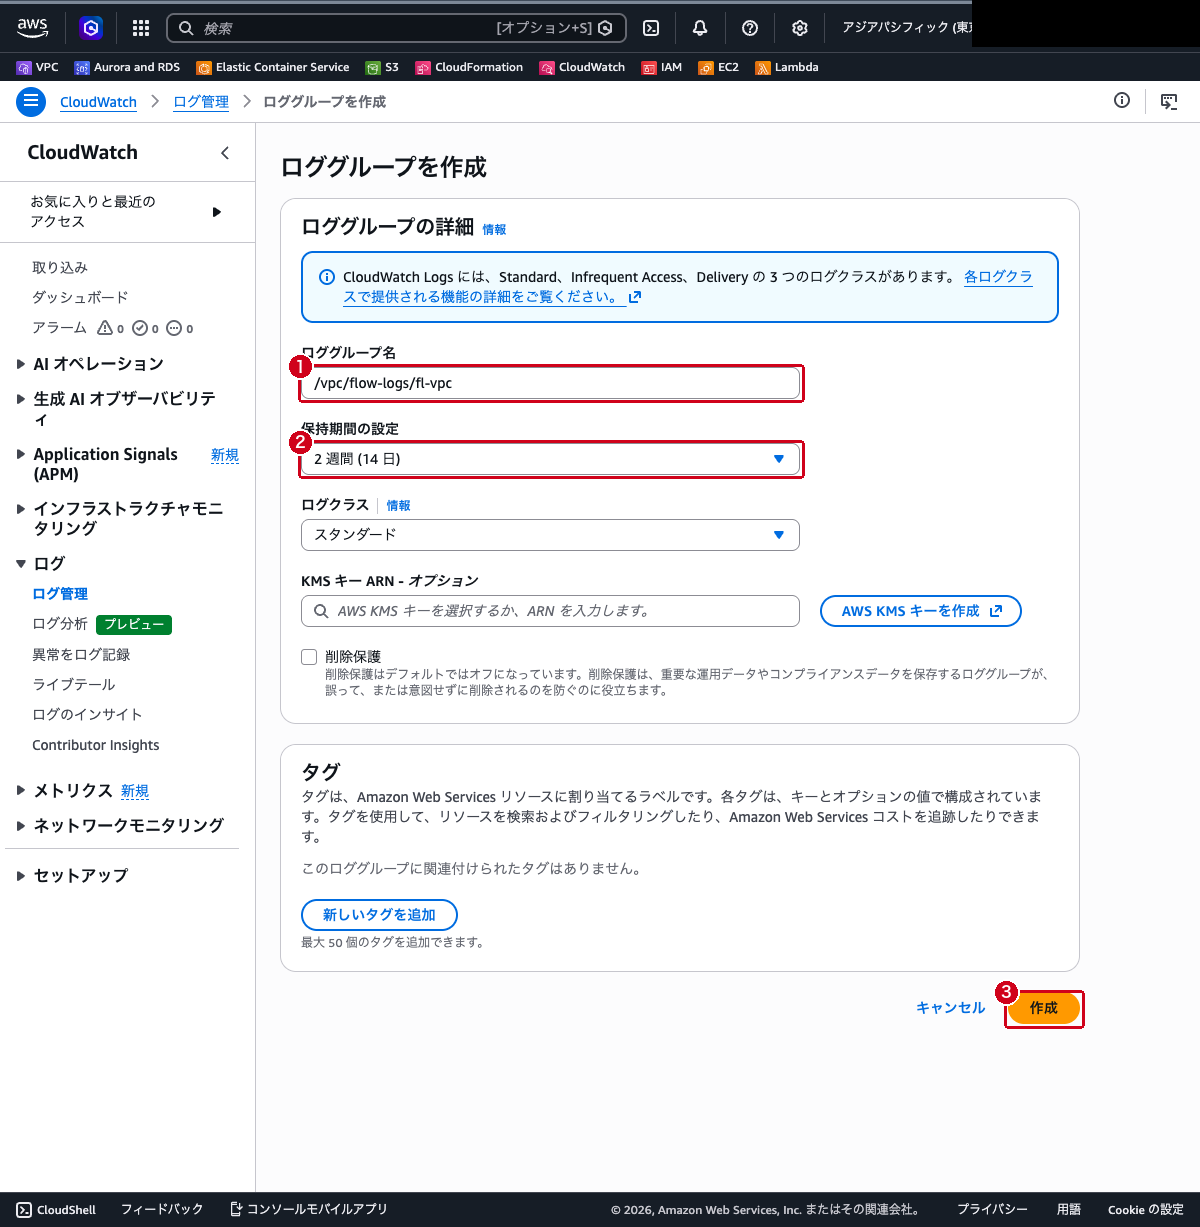Follow the ログ管理 breadcrumb link
Screen dimensions: 1200x1227
[x=201, y=102]
